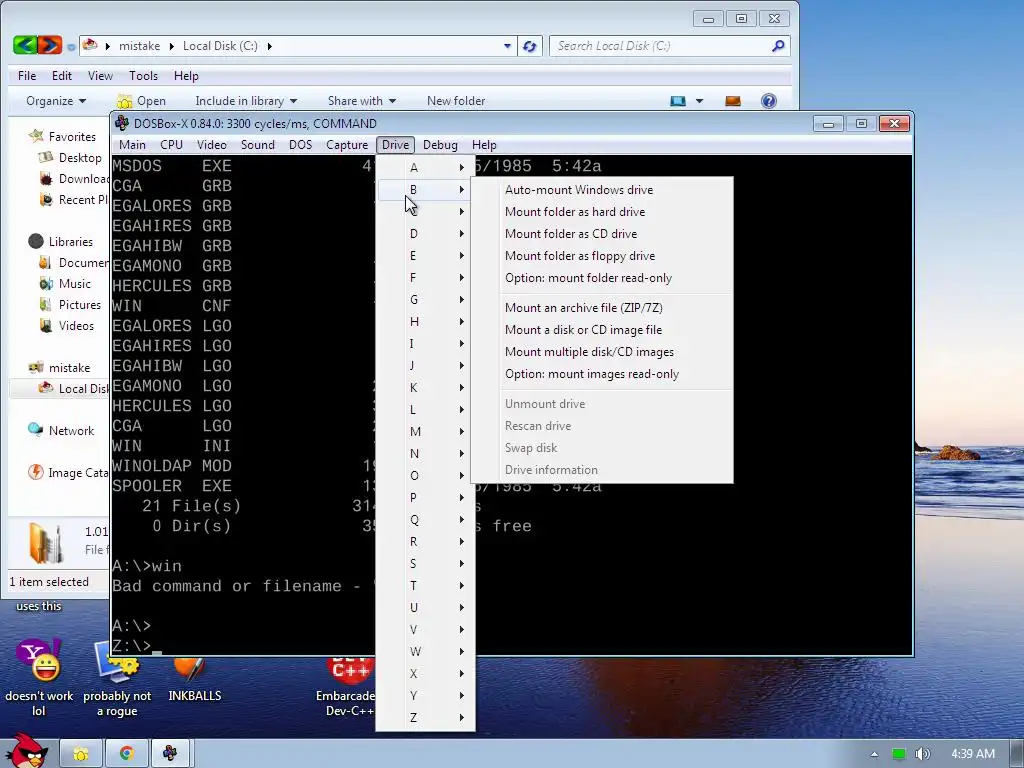Viewport: 1024px width, 768px height.
Task: Click the DOSBox-X taskbar icon
Action: 170,754
